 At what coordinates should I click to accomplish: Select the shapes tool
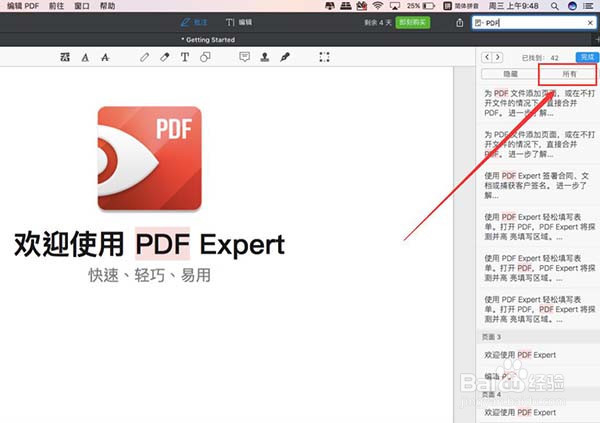205,57
